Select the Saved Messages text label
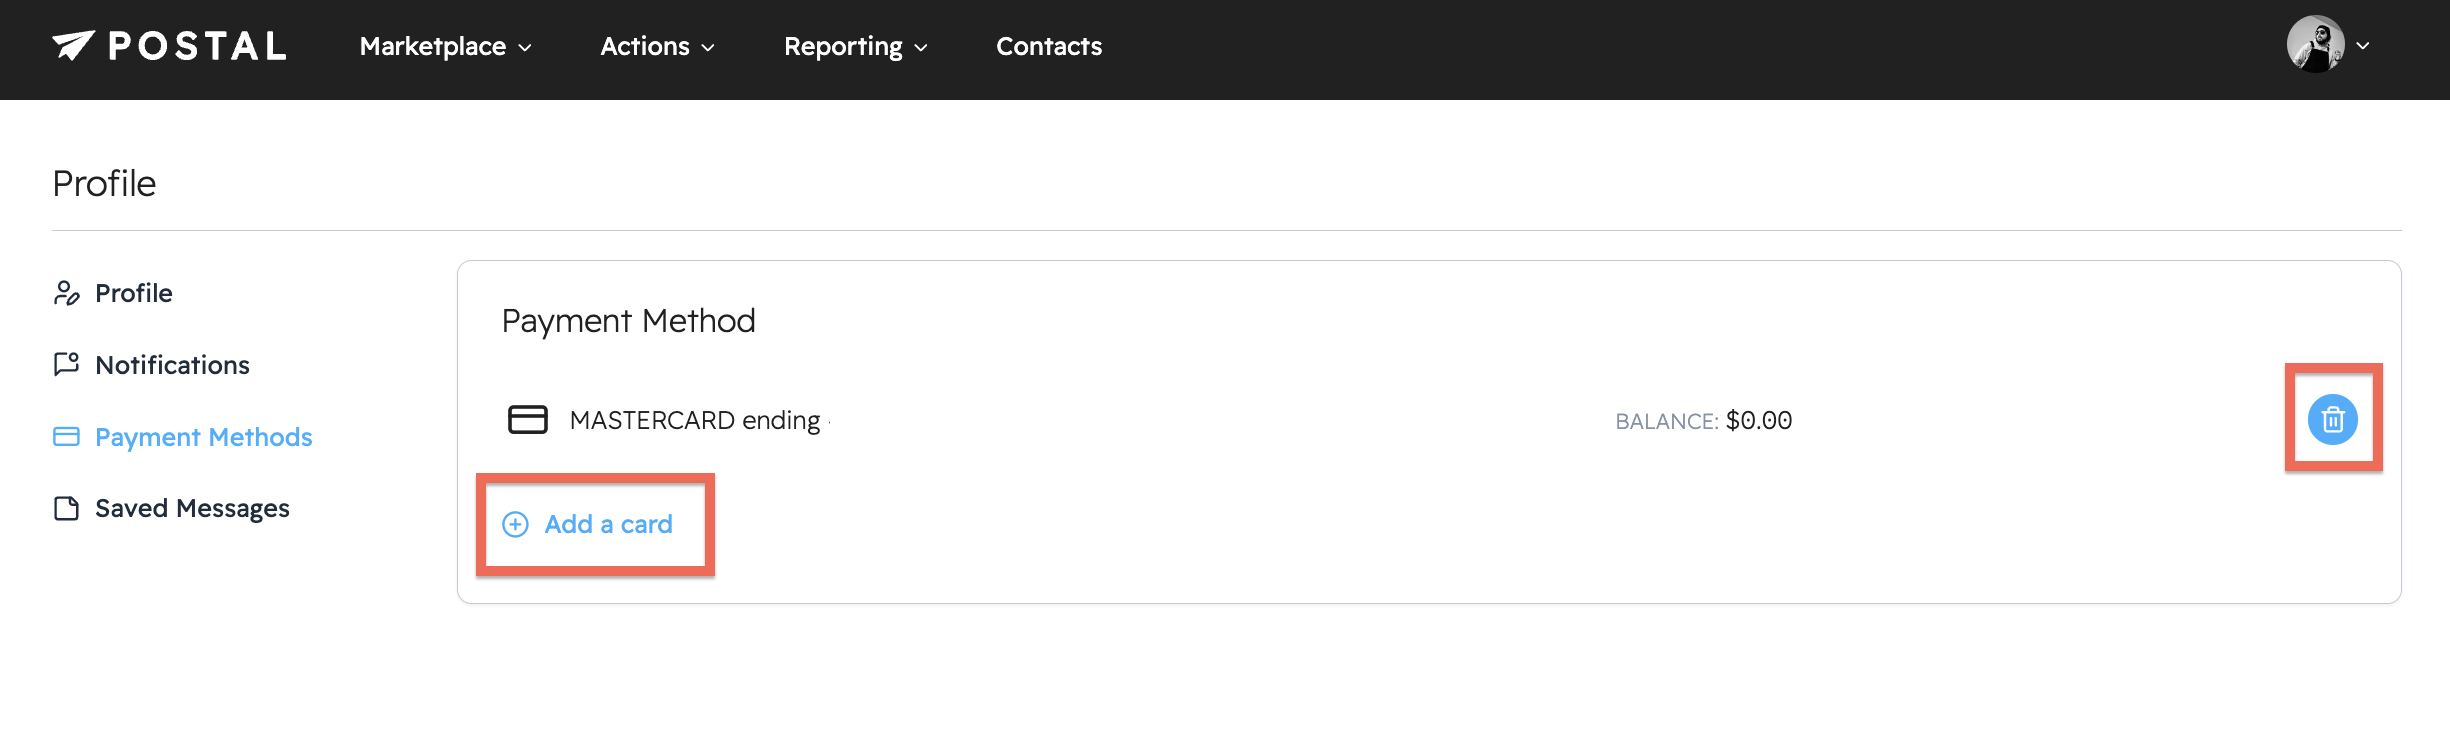 192,508
